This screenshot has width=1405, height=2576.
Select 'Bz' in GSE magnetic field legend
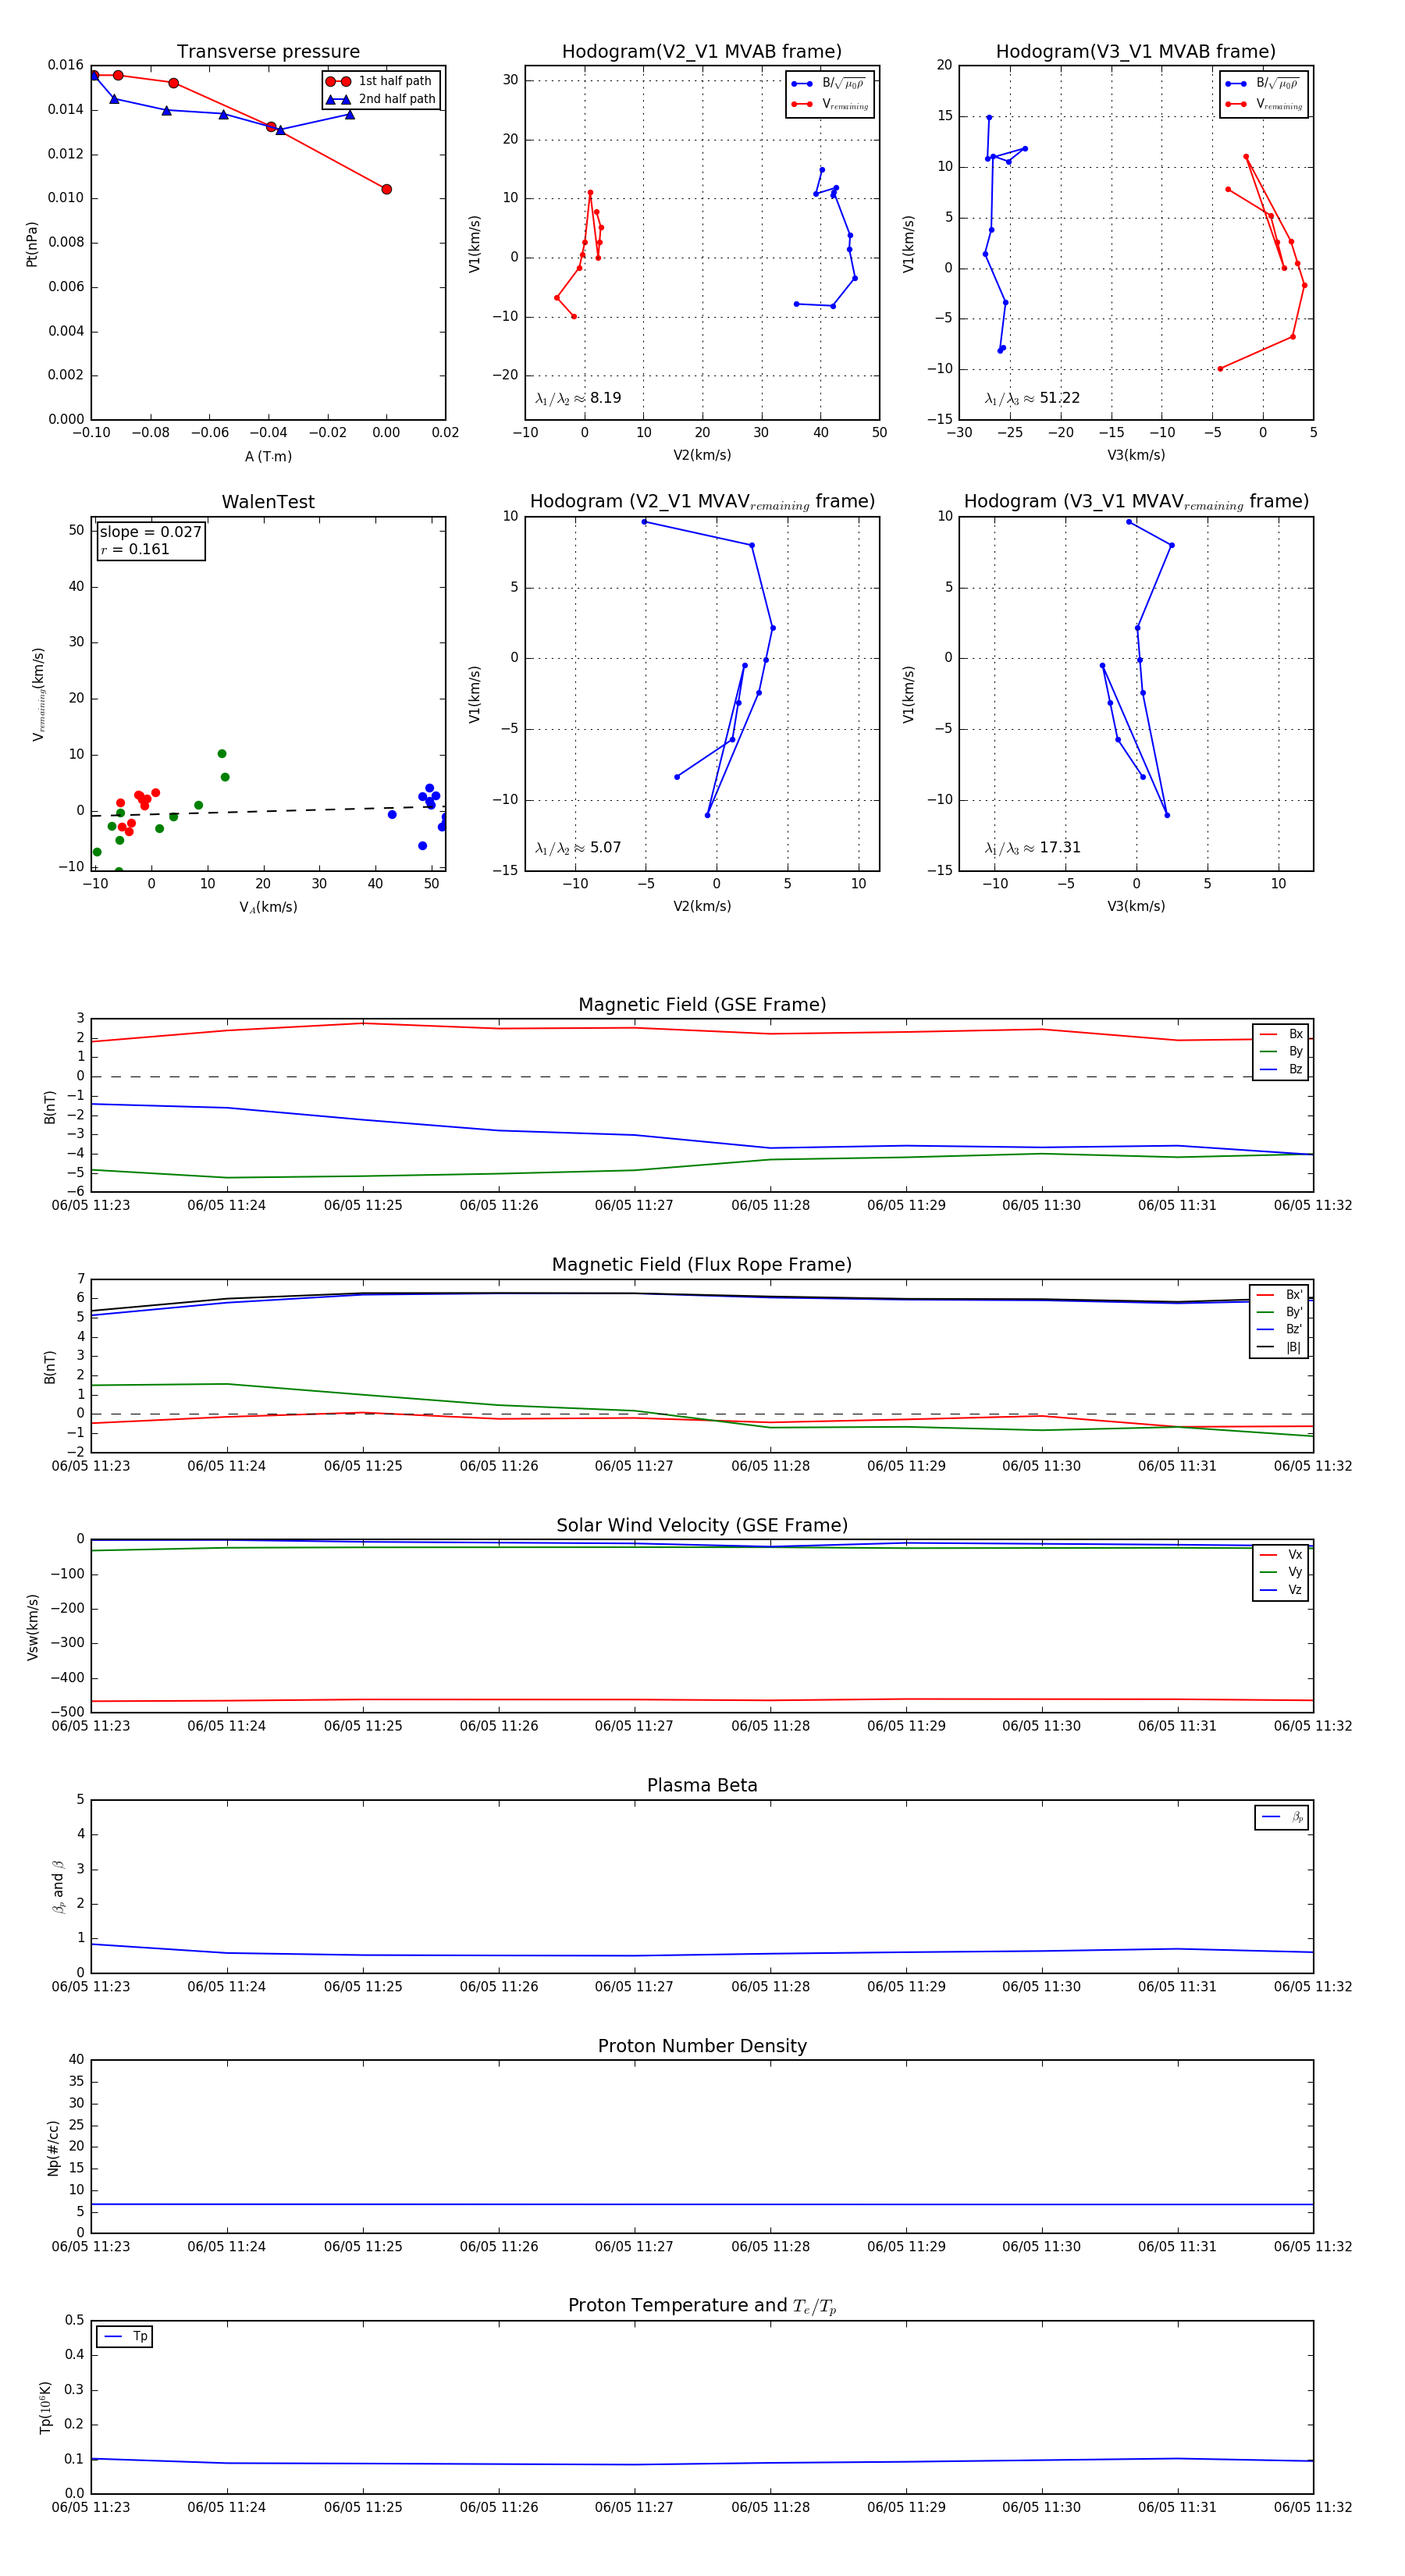point(1281,1069)
